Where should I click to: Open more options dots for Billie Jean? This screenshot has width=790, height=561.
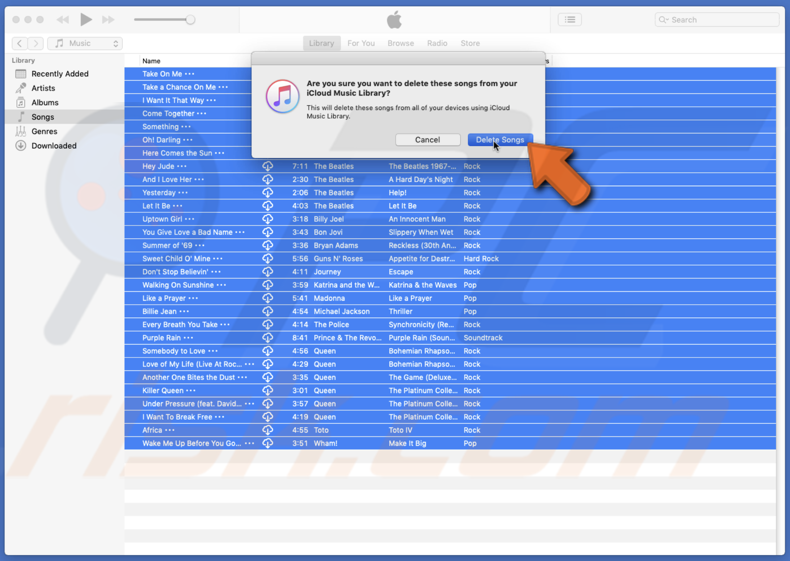click(x=184, y=311)
